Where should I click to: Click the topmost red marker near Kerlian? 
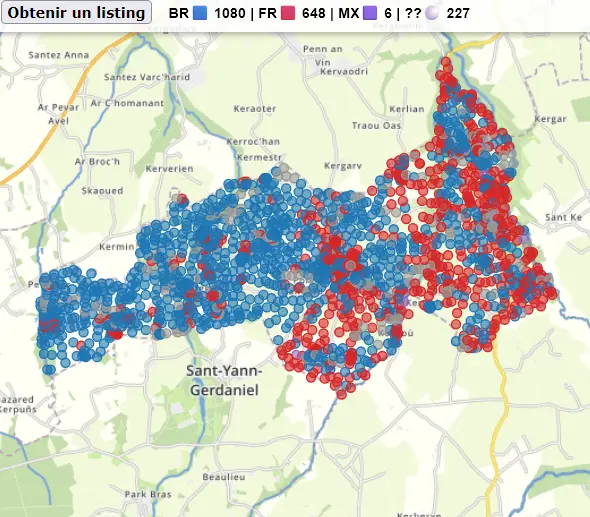(x=446, y=62)
